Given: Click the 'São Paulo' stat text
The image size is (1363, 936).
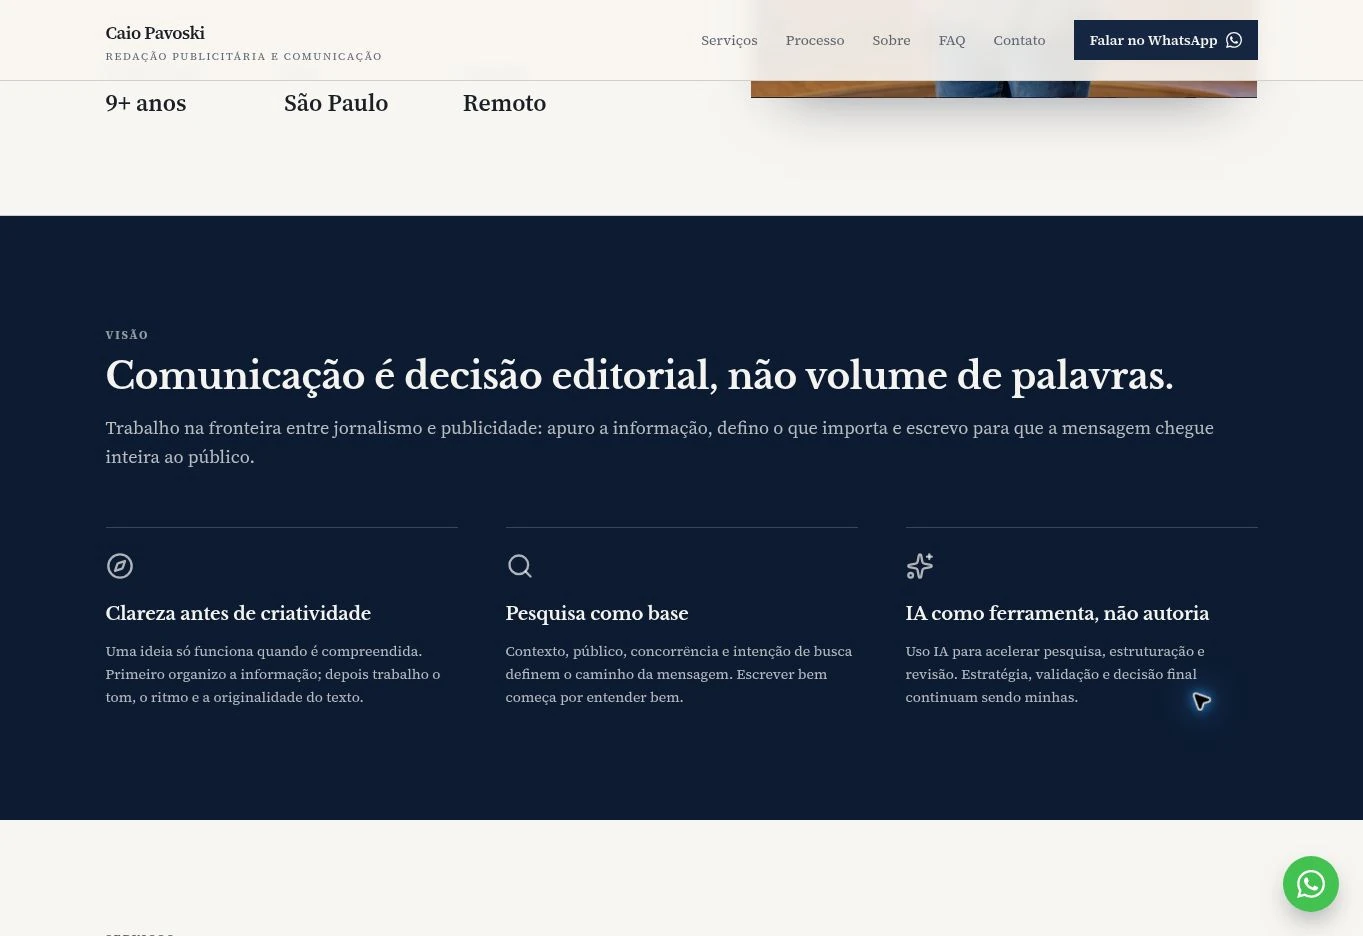Looking at the screenshot, I should [336, 103].
